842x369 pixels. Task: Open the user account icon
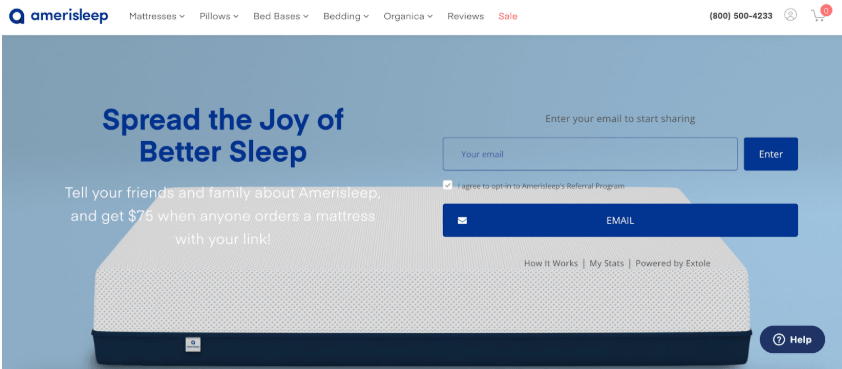click(x=790, y=15)
